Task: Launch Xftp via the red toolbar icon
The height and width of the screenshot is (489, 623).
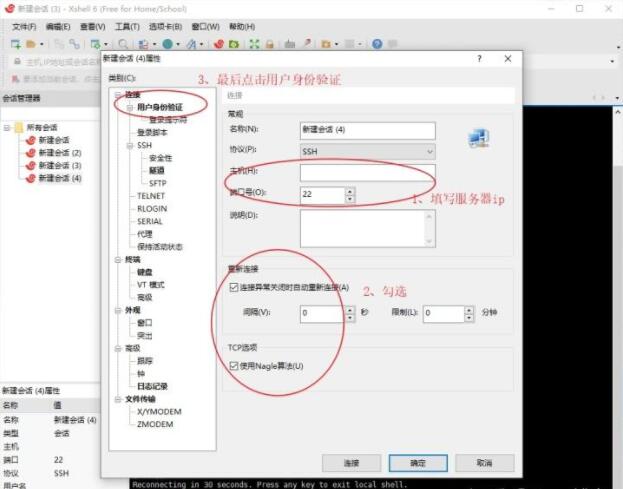Action: [219, 44]
